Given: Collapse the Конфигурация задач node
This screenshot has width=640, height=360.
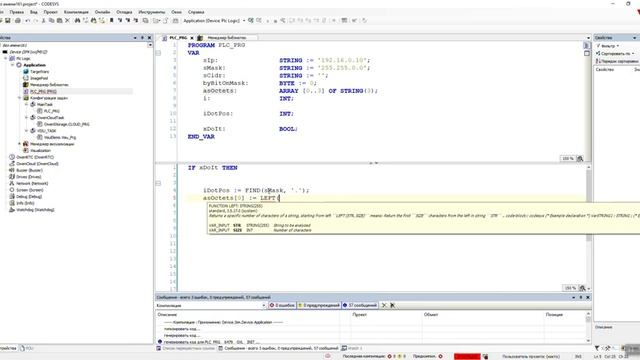Looking at the screenshot, I should point(20,98).
